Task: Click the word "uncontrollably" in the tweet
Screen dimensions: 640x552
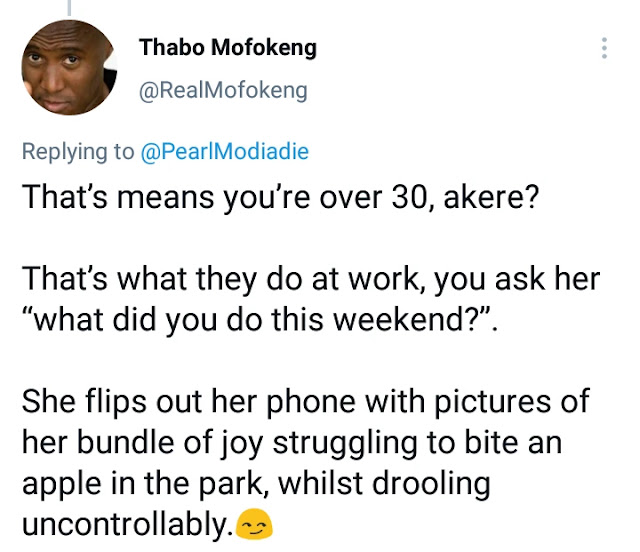Action: [129, 524]
